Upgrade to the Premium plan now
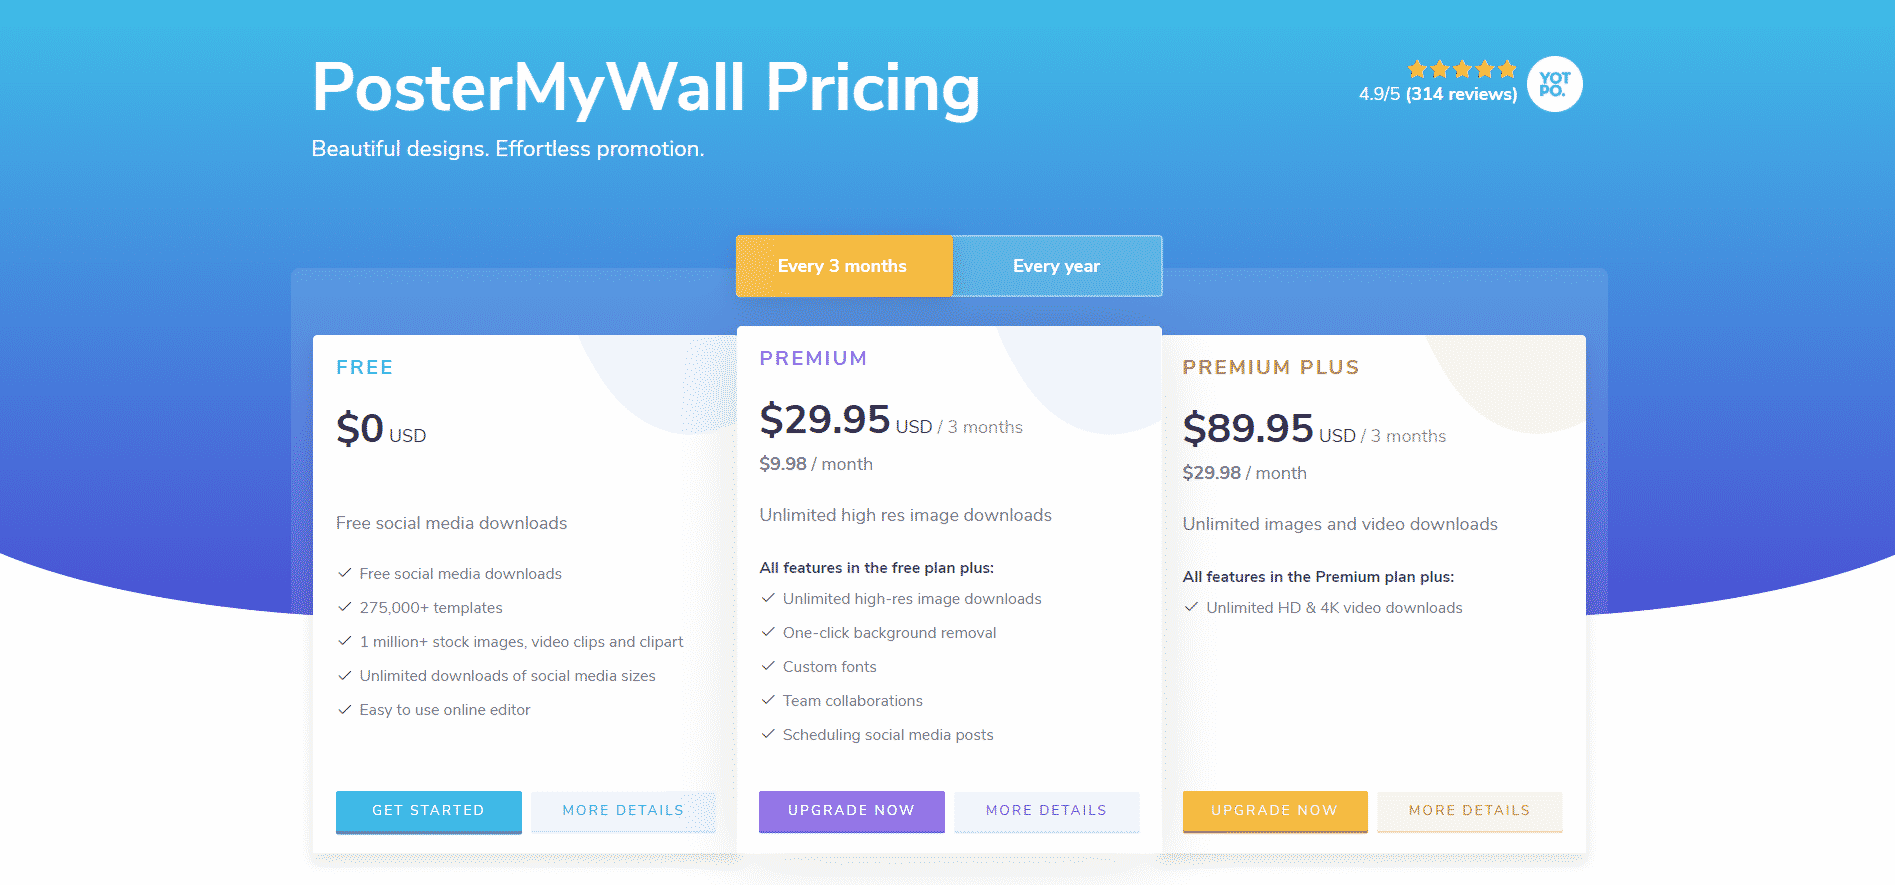The image size is (1895, 885). point(851,811)
